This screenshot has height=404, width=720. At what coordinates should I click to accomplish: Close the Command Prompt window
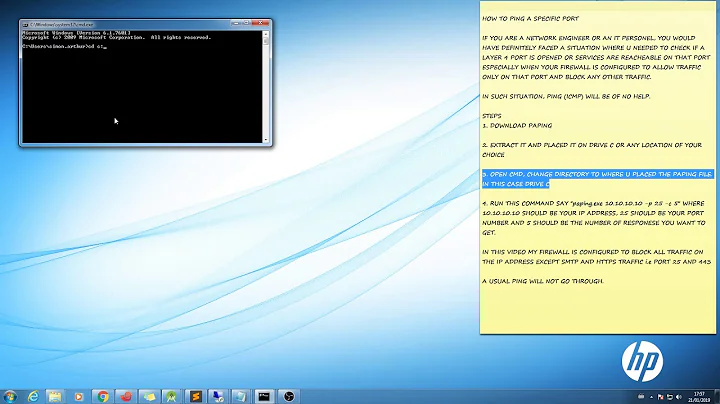[261, 23]
